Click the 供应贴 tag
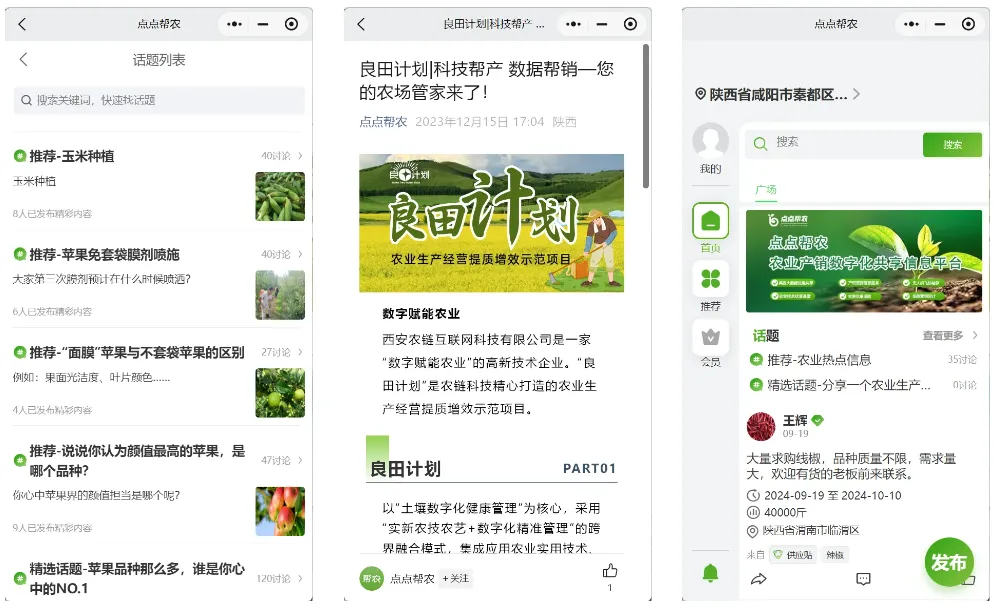Viewport: 999px width, 615px height. pos(793,555)
